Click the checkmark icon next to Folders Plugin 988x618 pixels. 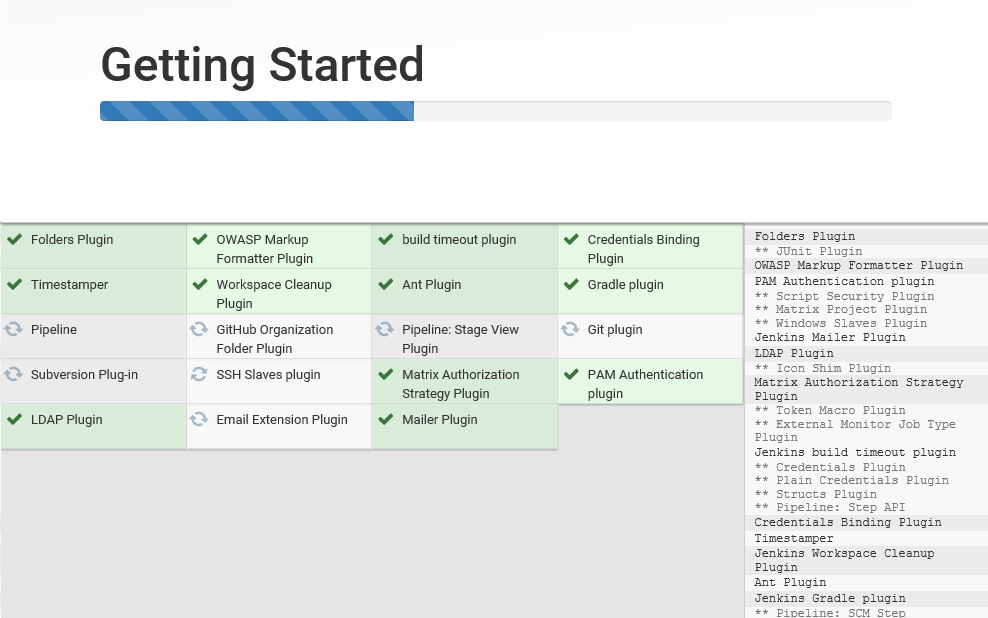pyautogui.click(x=14, y=239)
